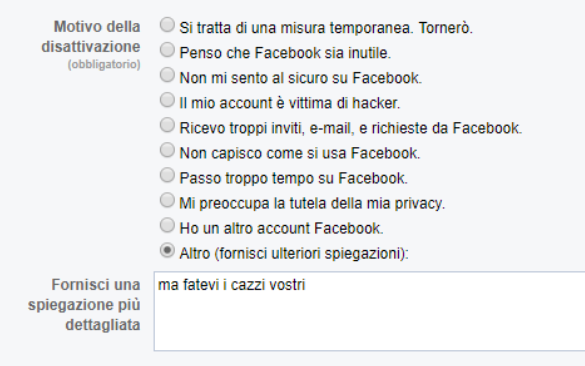Image resolution: width=585 pixels, height=366 pixels.
Task: Select 'Non mi sento al sicuro' radio button
Action: coord(167,75)
